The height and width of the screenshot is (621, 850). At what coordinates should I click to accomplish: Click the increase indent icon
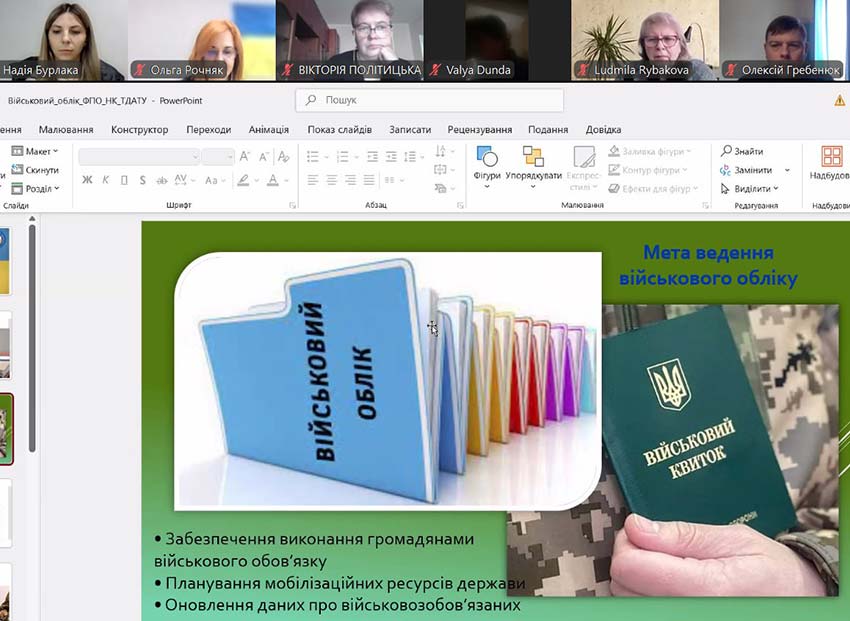[392, 157]
